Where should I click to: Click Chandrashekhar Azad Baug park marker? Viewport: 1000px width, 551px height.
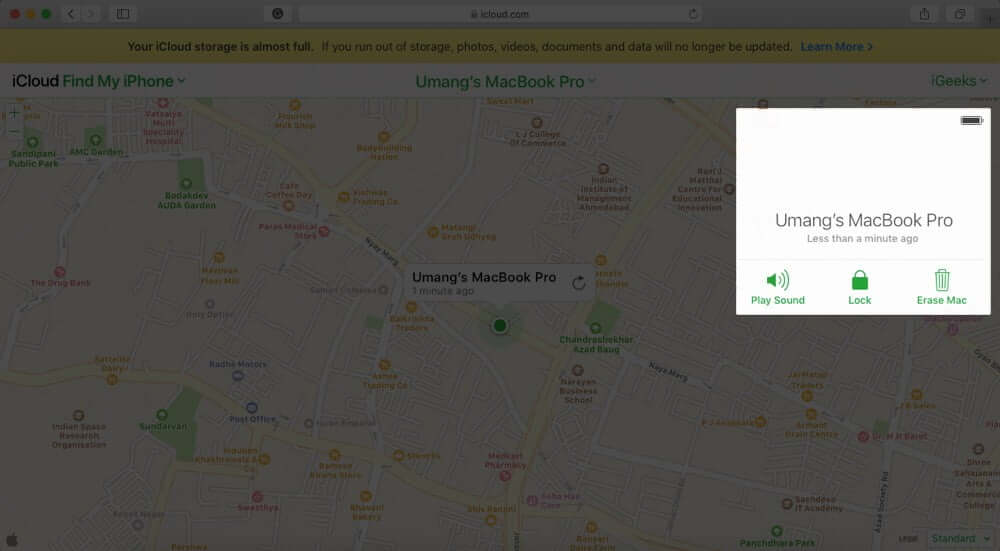click(x=595, y=328)
